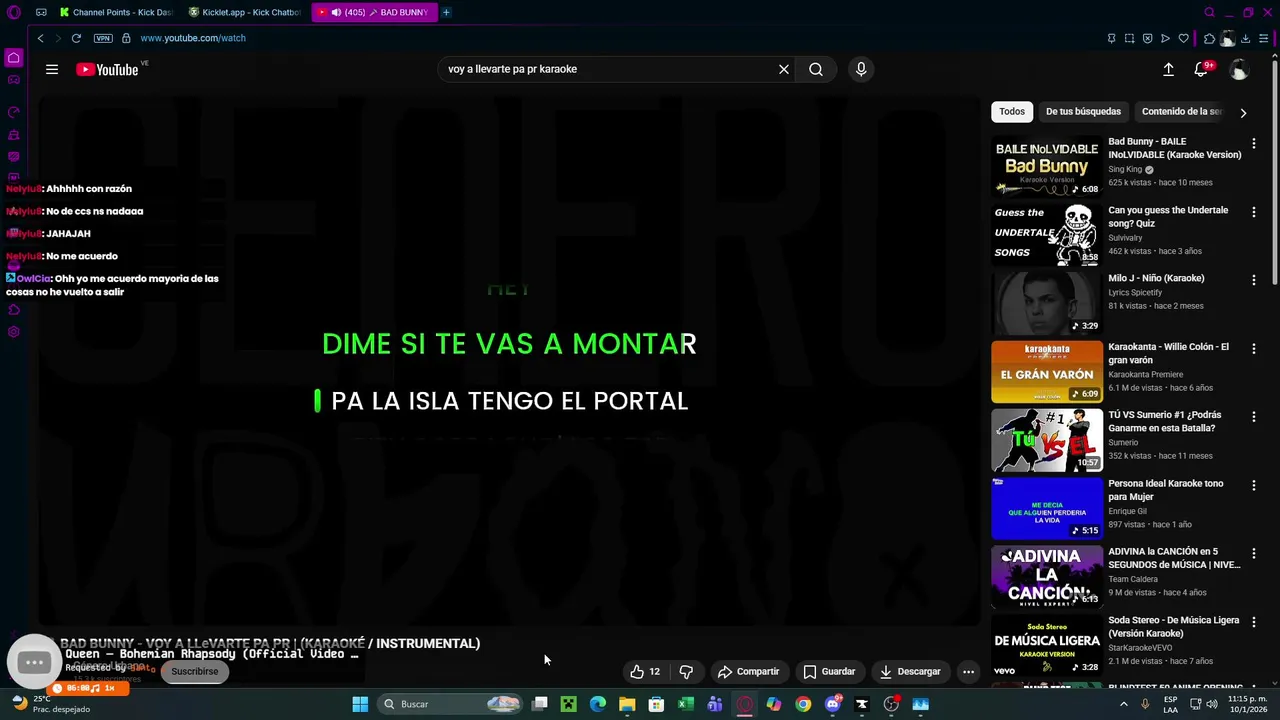Open Milo J - Niño (Karaoke) title

(x=1156, y=278)
